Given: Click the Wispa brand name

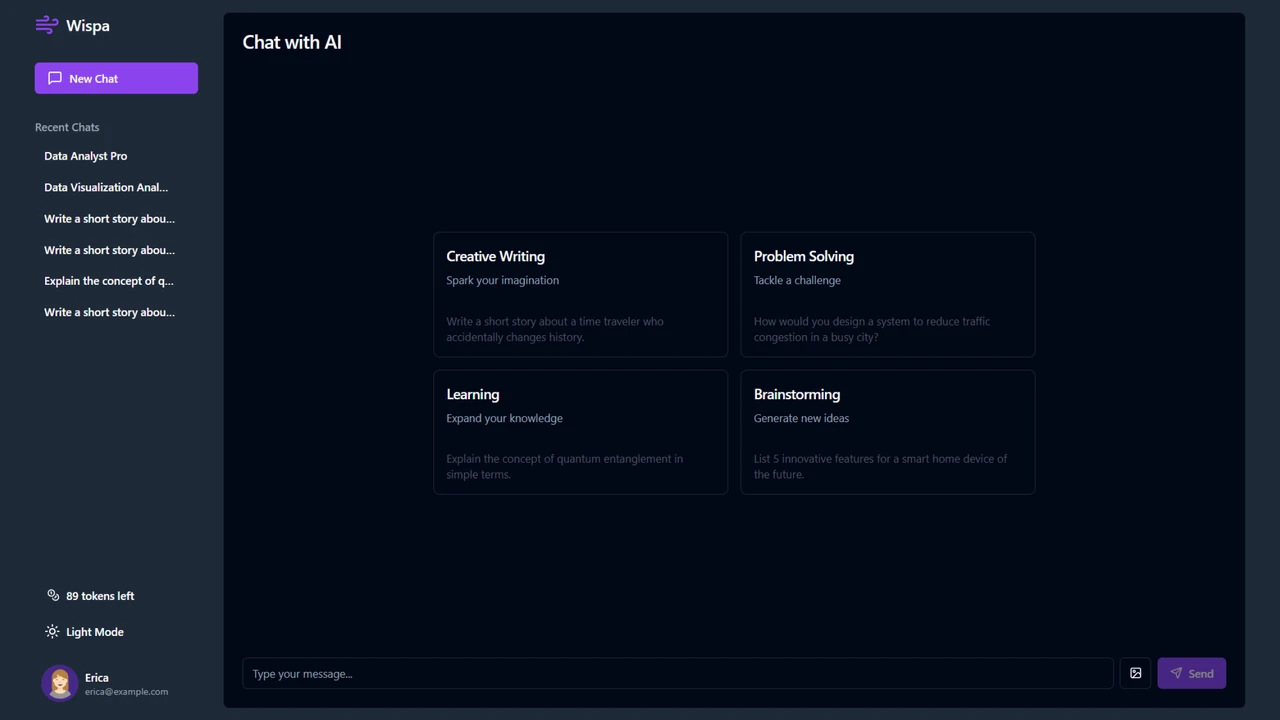Looking at the screenshot, I should pyautogui.click(x=88, y=26).
